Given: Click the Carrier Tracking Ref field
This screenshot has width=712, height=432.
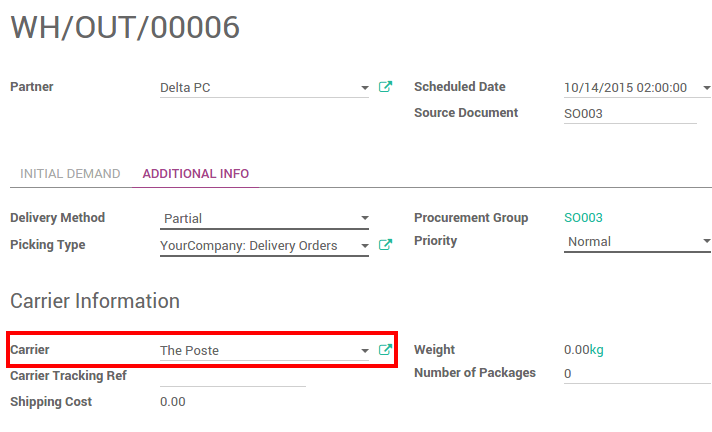Looking at the screenshot, I should coord(232,377).
